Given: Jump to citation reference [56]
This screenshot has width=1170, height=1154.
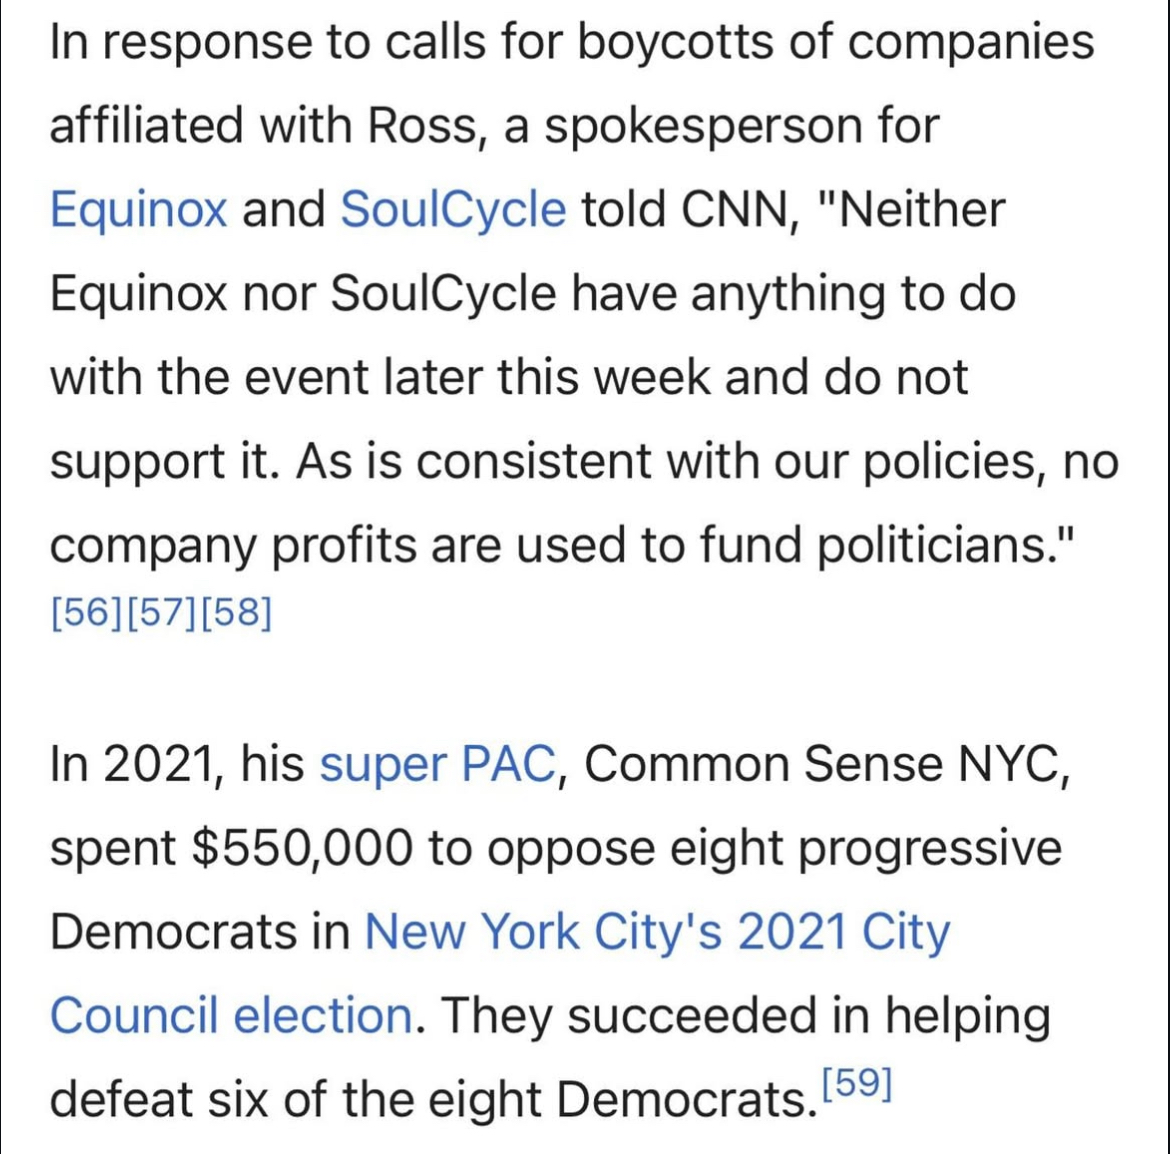Looking at the screenshot, I should [x=87, y=613].
